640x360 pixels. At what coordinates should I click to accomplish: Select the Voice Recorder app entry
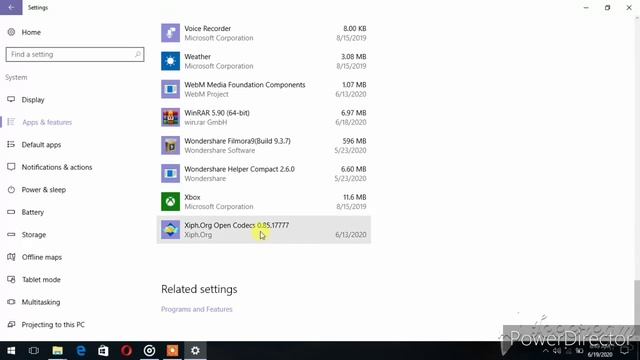pyautogui.click(x=264, y=33)
